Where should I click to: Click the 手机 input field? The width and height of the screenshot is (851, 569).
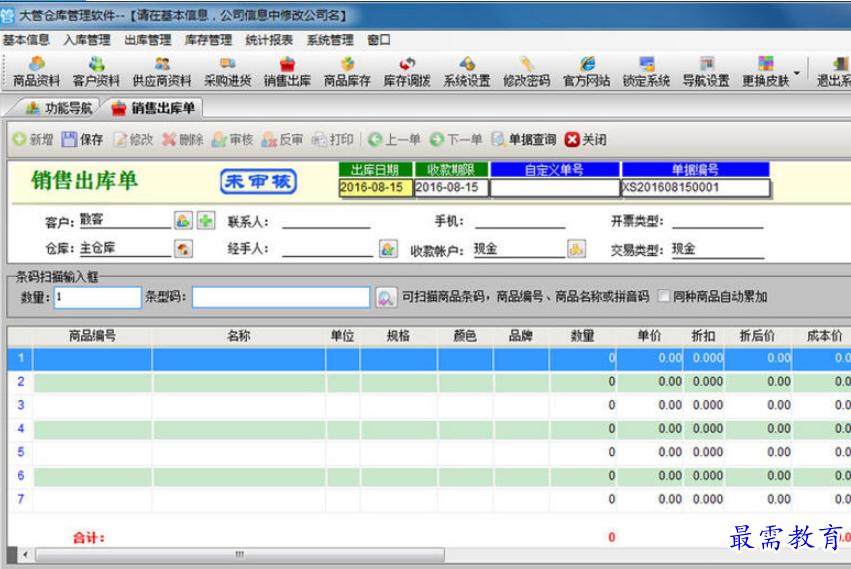pos(520,221)
